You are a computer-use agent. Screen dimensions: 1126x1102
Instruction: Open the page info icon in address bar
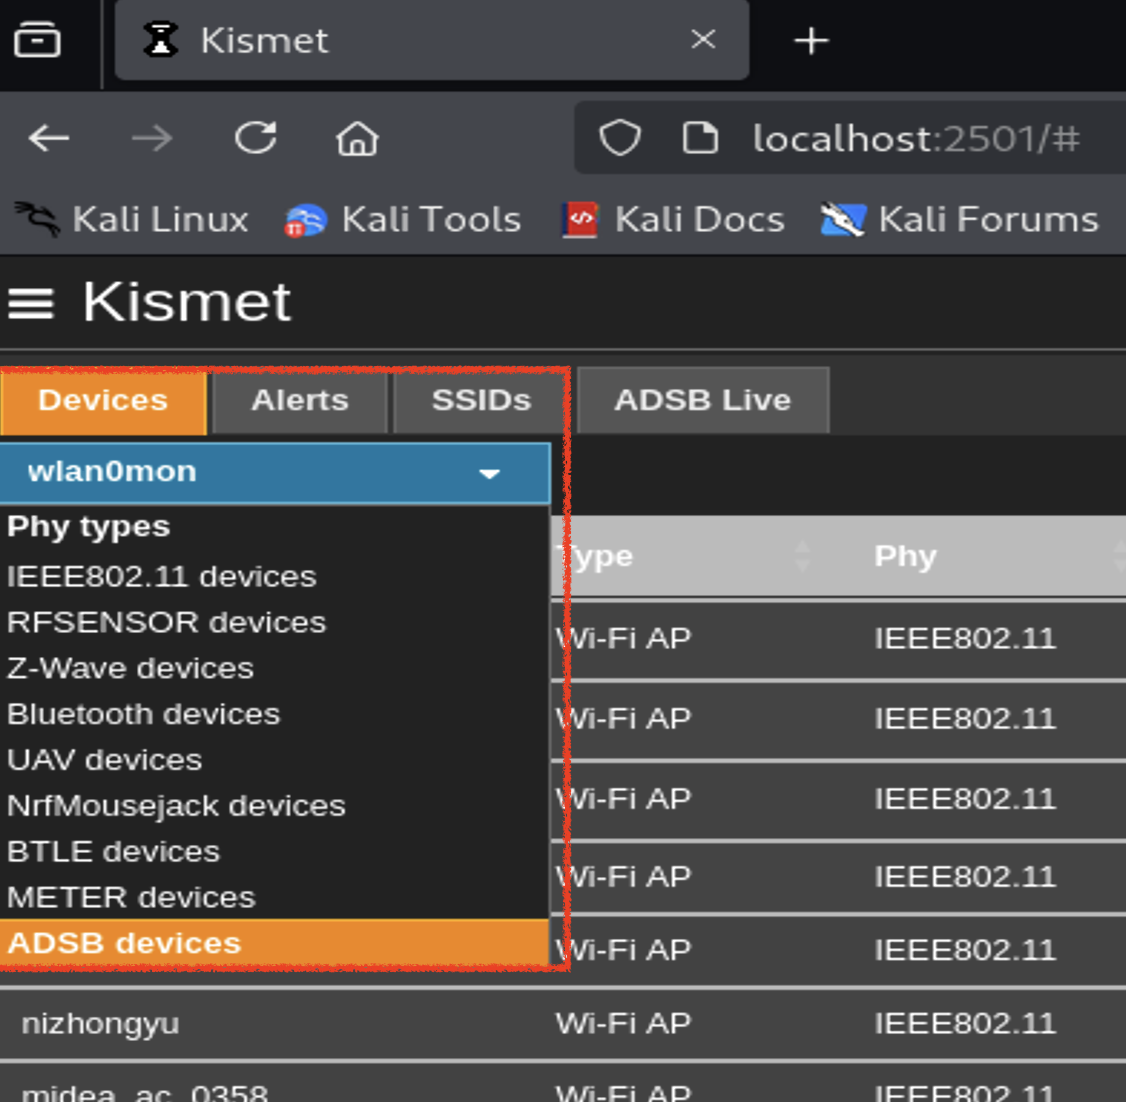point(702,138)
